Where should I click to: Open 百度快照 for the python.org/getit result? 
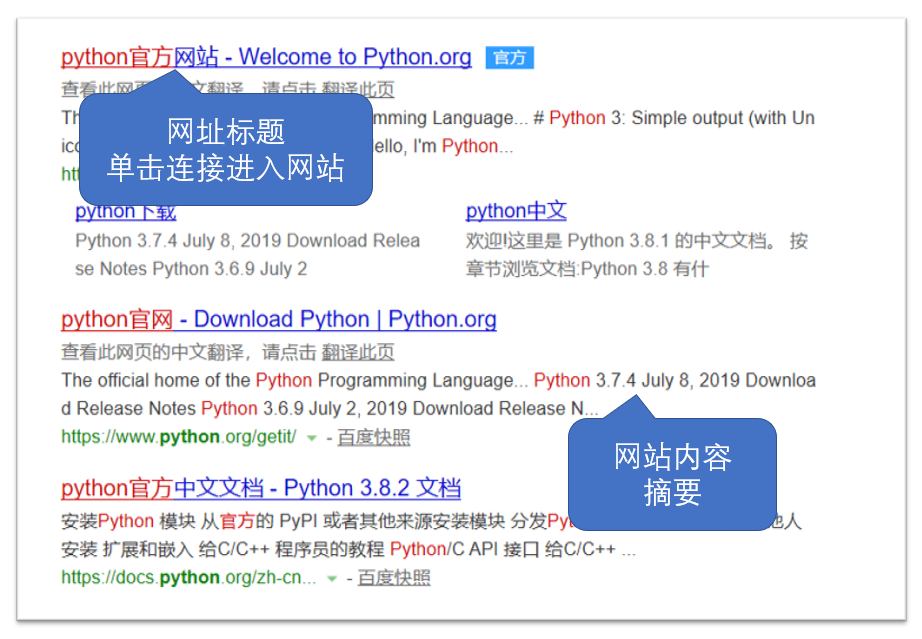pos(374,437)
